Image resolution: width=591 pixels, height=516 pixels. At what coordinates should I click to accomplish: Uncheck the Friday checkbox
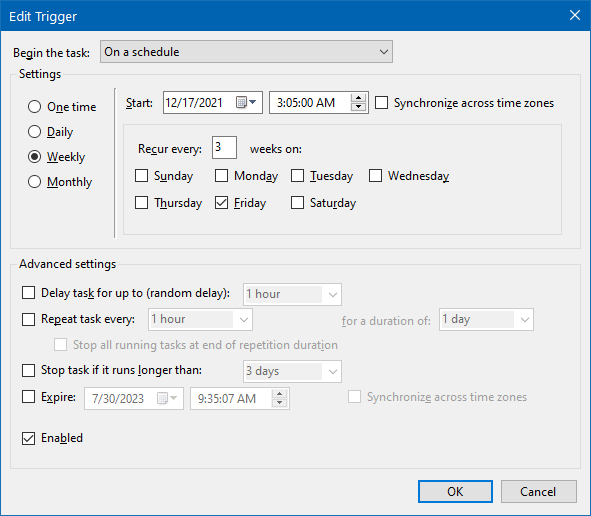click(x=221, y=203)
